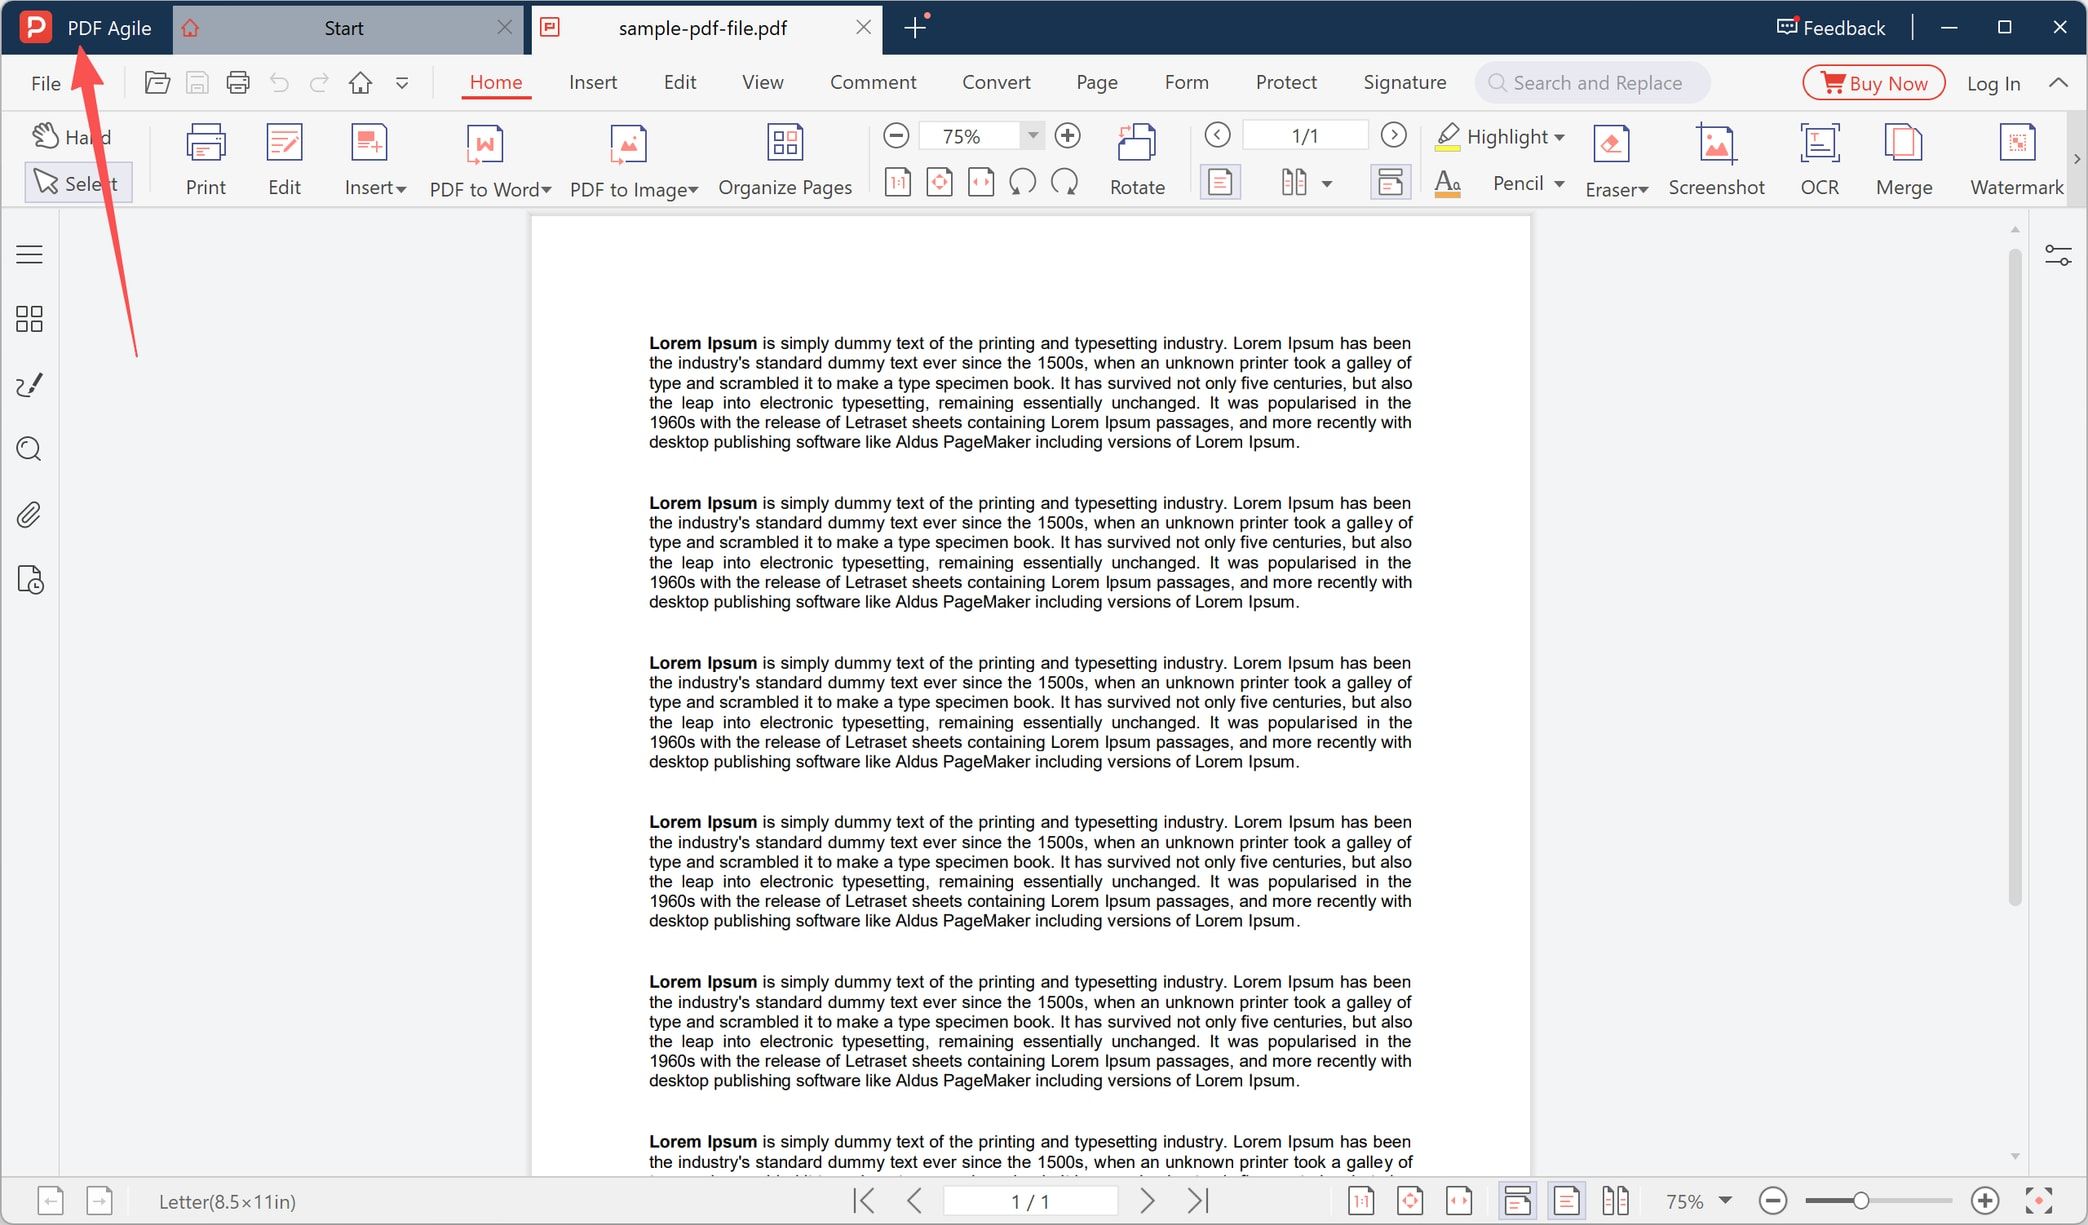Open the signature pen panel in sidebar
Image resolution: width=2088 pixels, height=1225 pixels.
coord(29,385)
